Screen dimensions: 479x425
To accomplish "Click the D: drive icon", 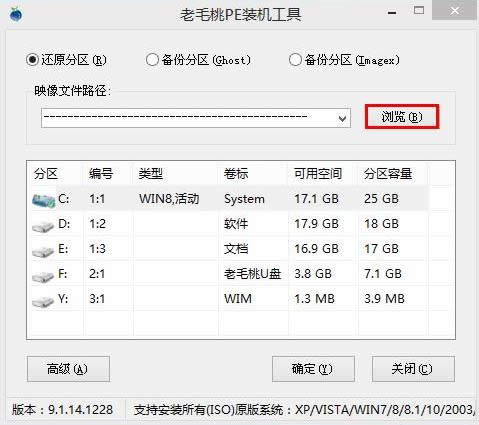I will [x=43, y=227].
